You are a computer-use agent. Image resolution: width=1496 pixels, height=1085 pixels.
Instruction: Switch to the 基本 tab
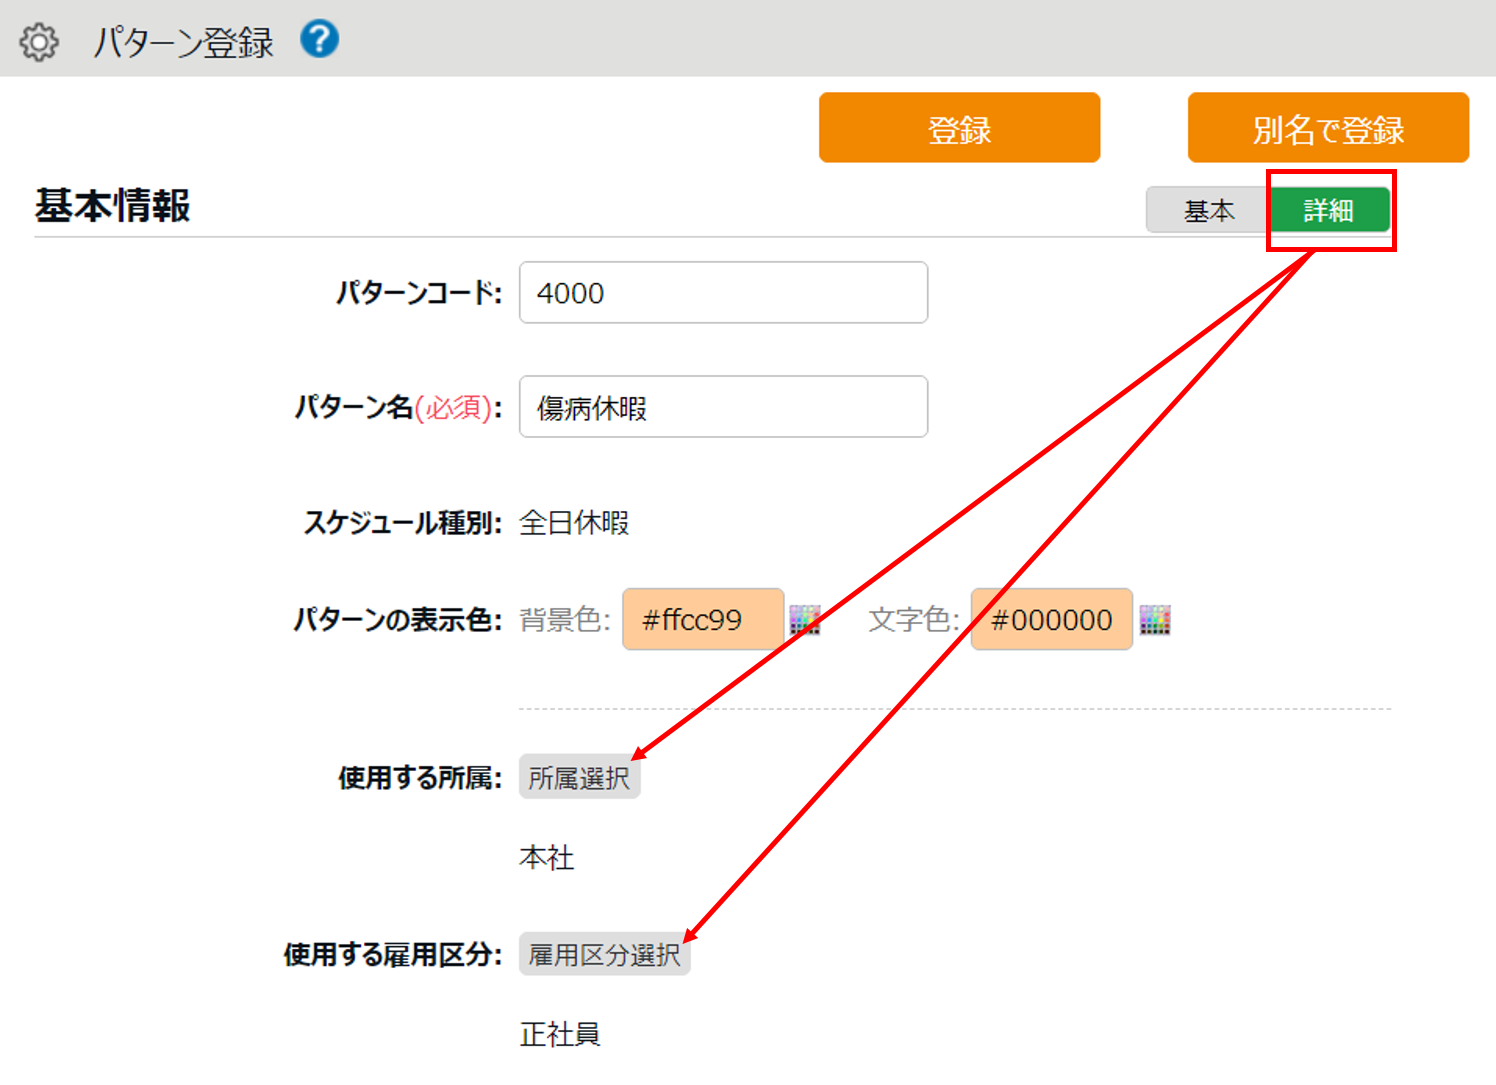pos(1208,210)
